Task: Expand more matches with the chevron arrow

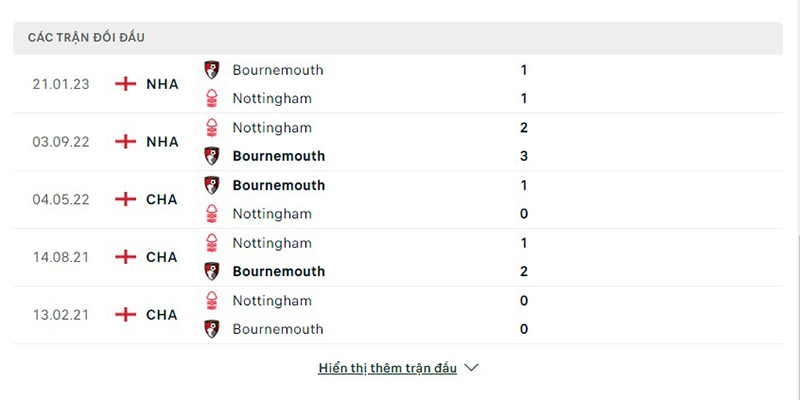Action: pyautogui.click(x=472, y=368)
